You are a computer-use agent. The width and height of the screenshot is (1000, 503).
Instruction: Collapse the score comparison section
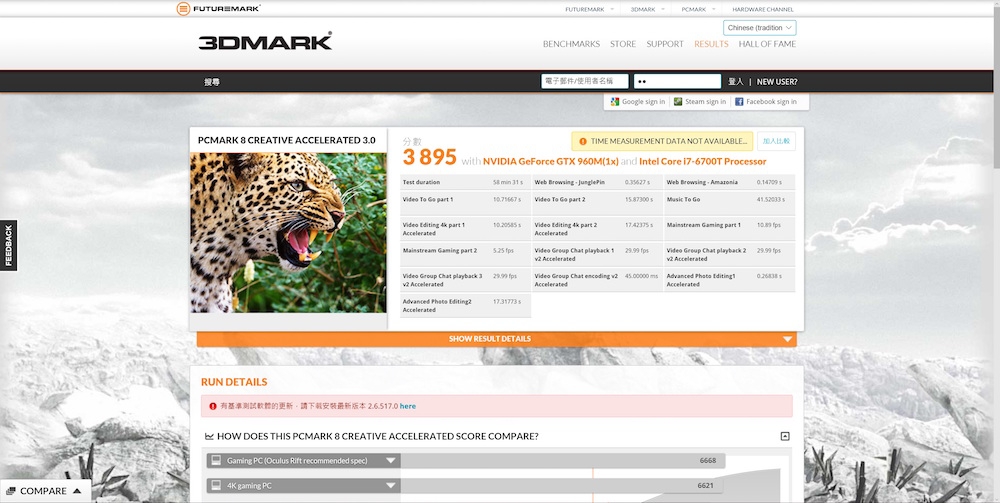tap(785, 436)
